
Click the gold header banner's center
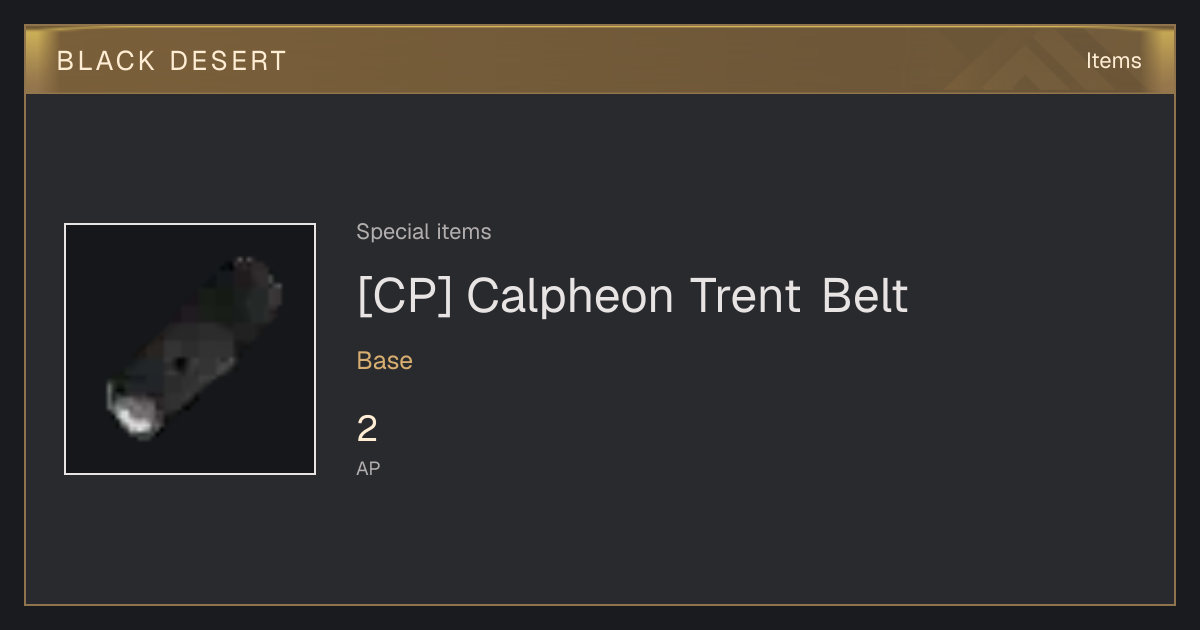click(600, 60)
